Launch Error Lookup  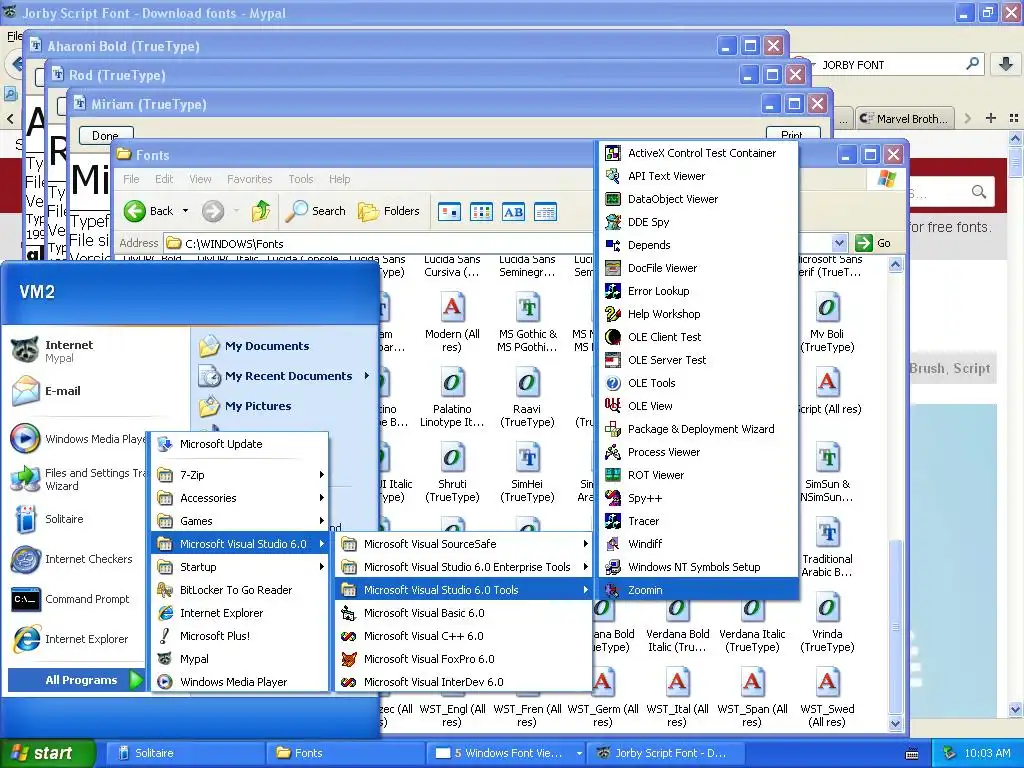pyautogui.click(x=698, y=291)
